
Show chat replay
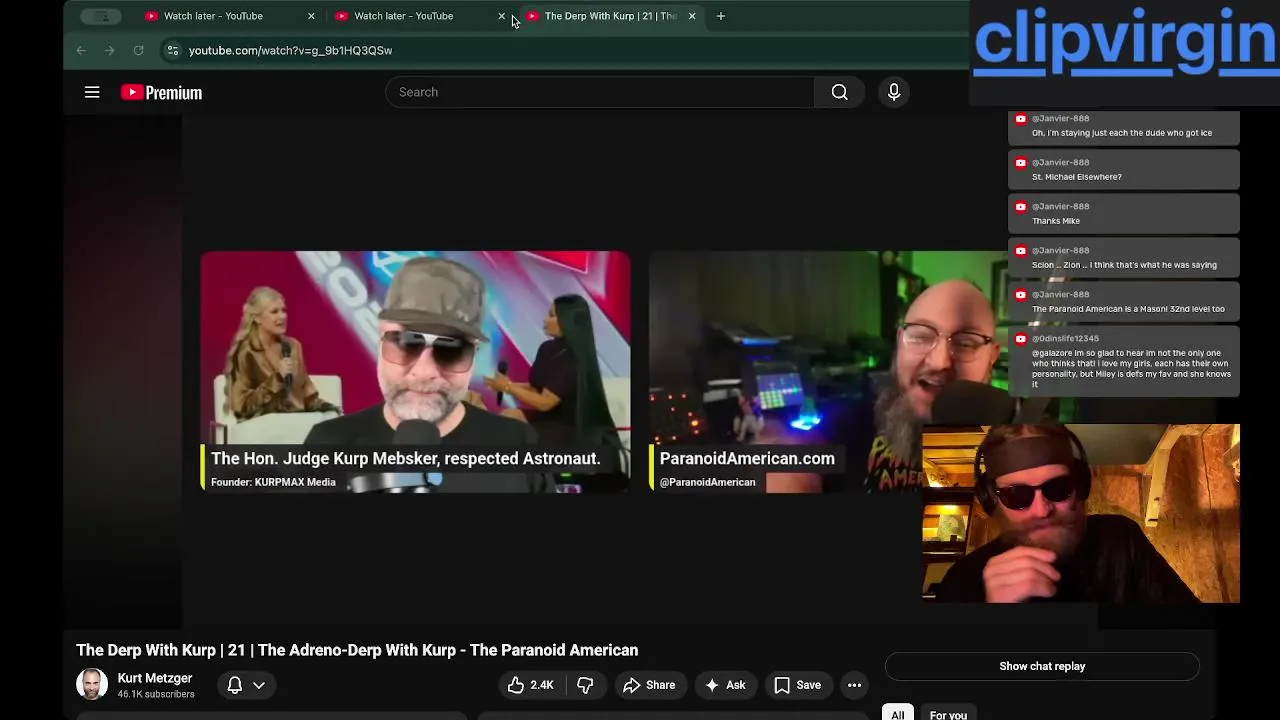(1042, 666)
